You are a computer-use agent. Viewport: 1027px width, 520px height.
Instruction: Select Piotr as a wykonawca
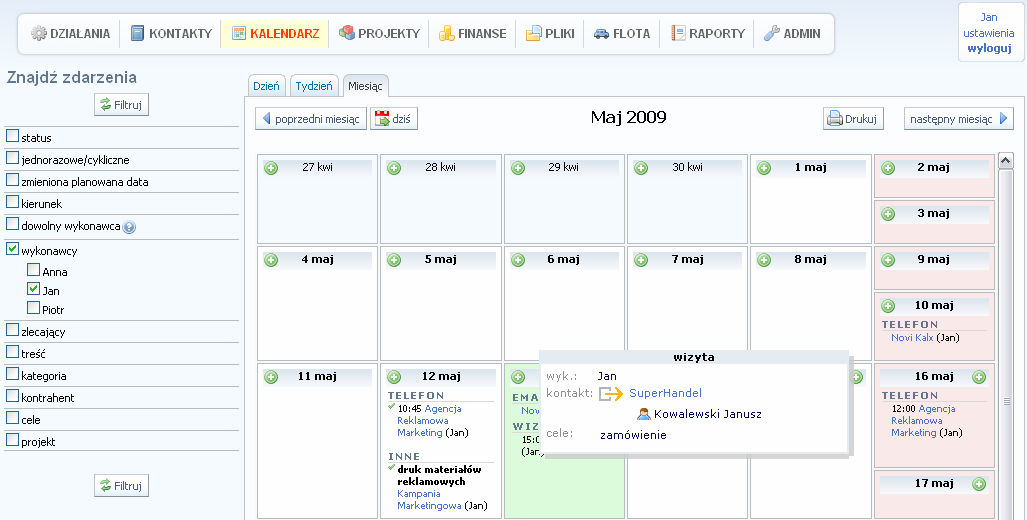[33, 307]
